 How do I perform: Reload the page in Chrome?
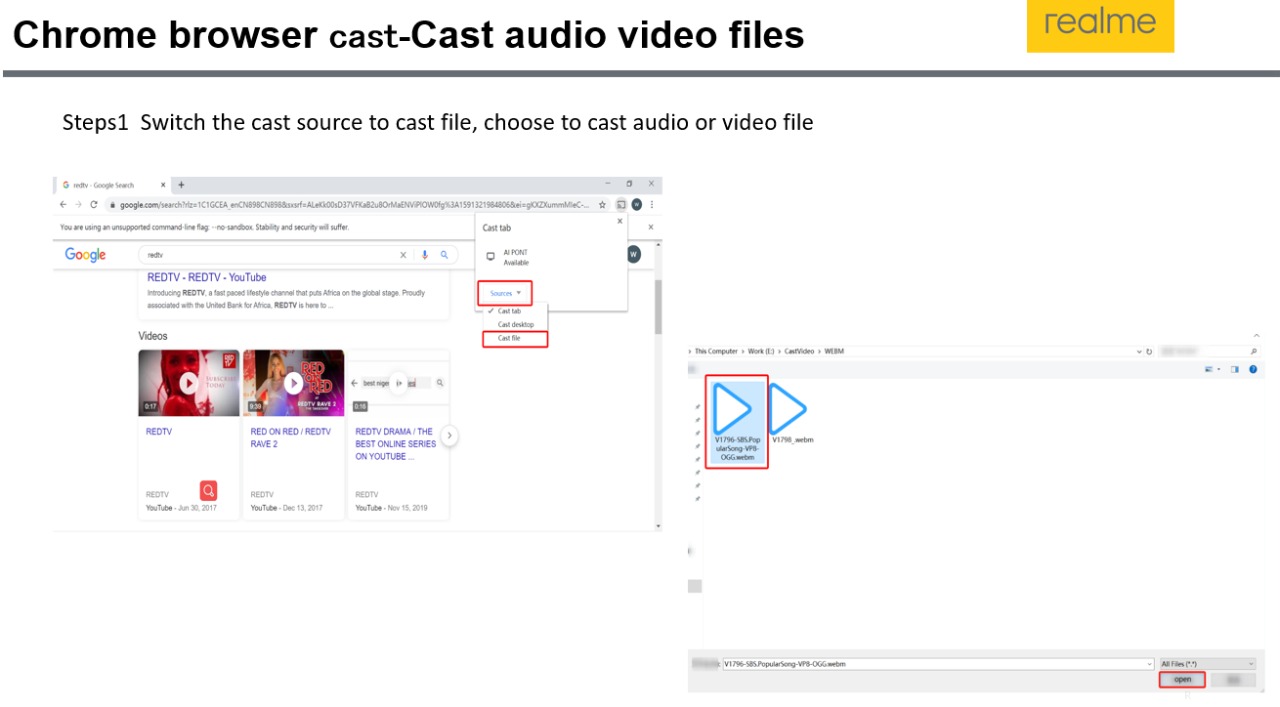click(x=94, y=205)
